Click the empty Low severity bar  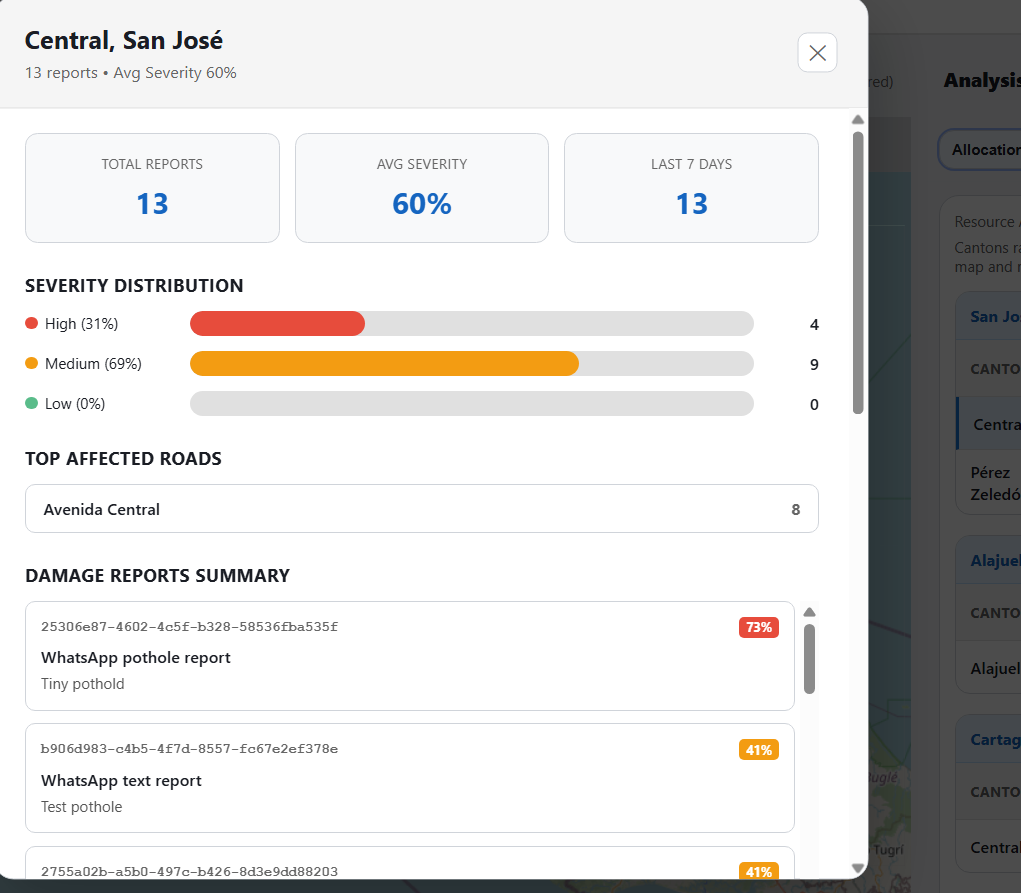click(x=471, y=403)
